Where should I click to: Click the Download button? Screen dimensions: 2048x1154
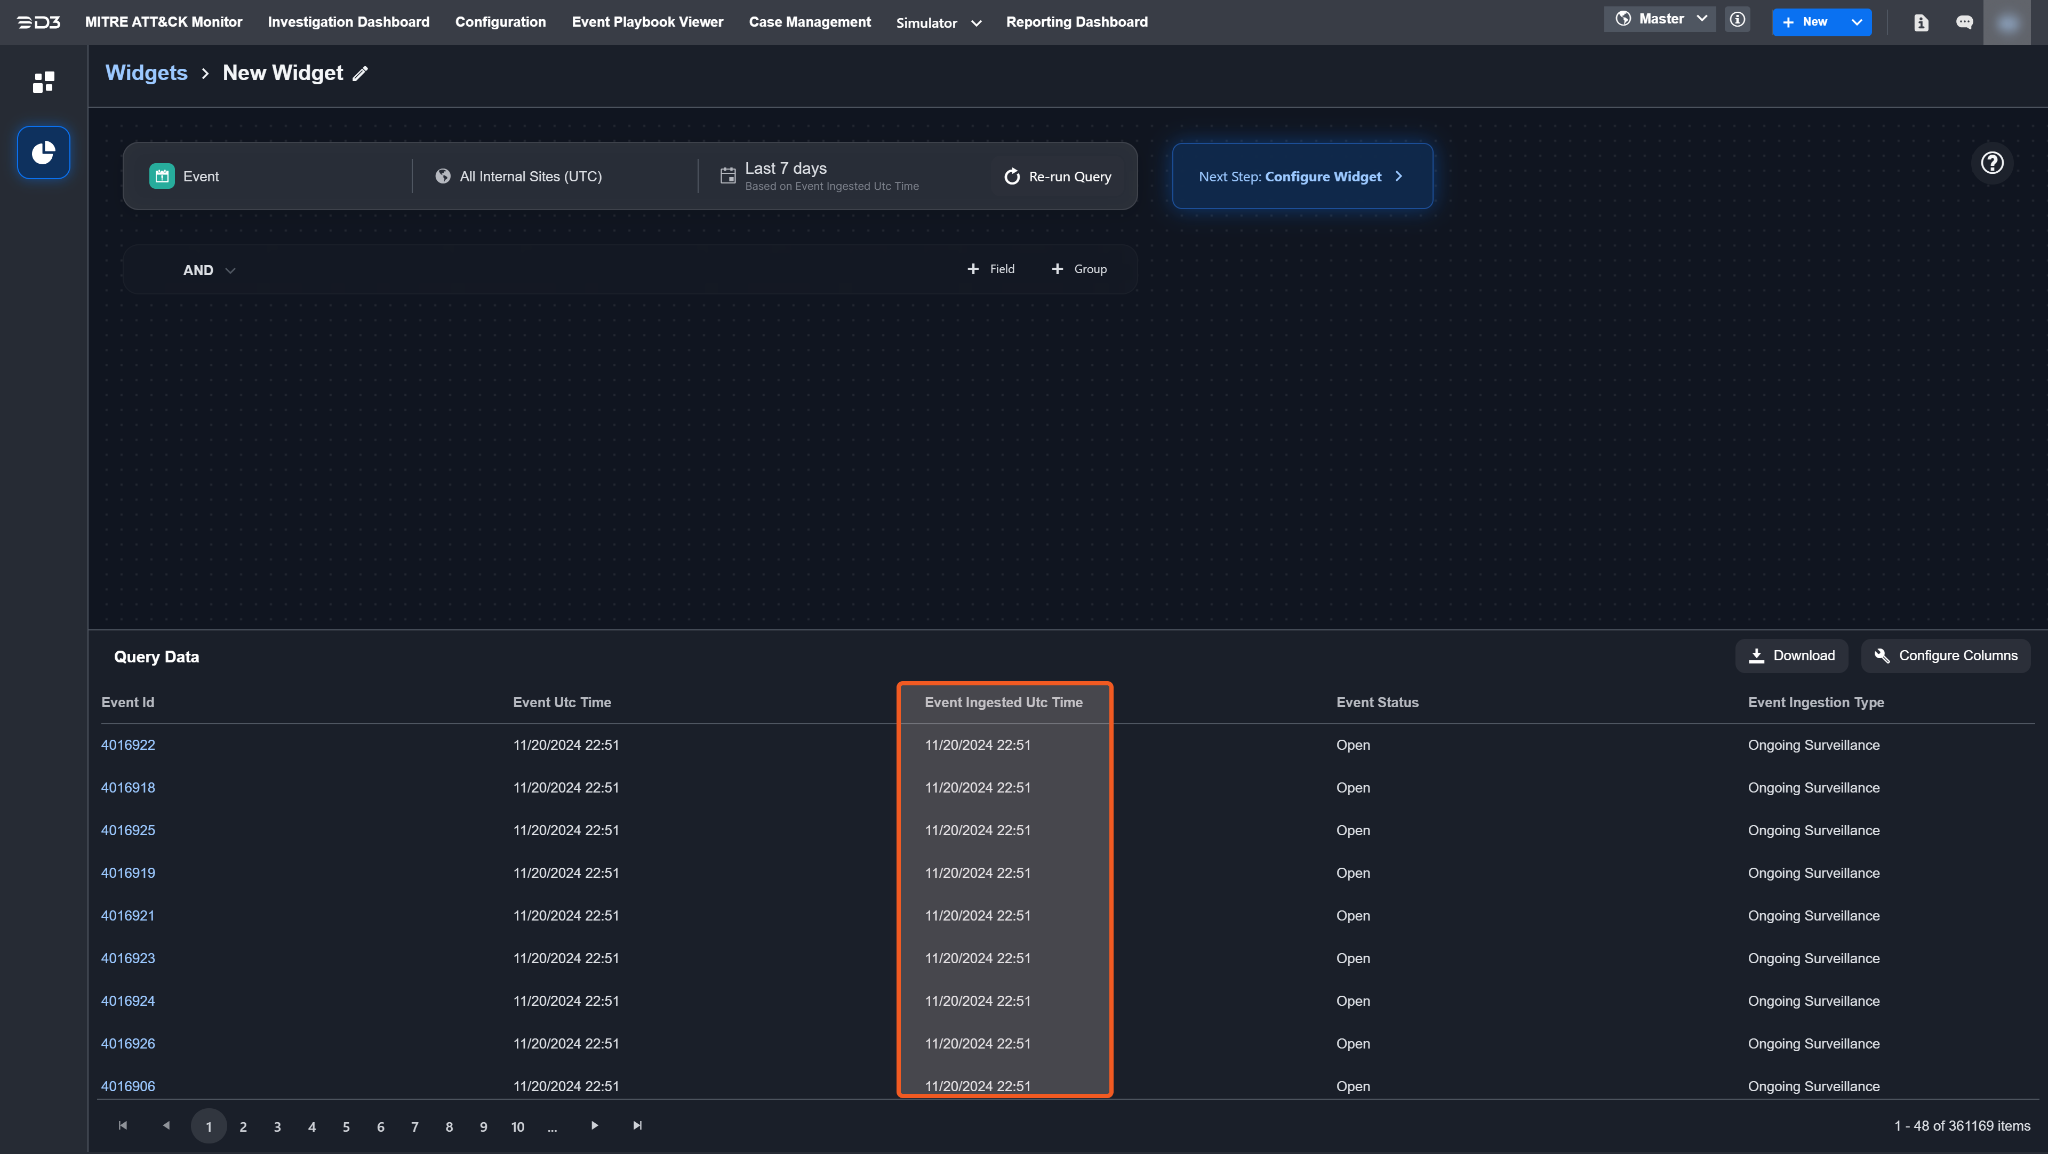click(1791, 655)
